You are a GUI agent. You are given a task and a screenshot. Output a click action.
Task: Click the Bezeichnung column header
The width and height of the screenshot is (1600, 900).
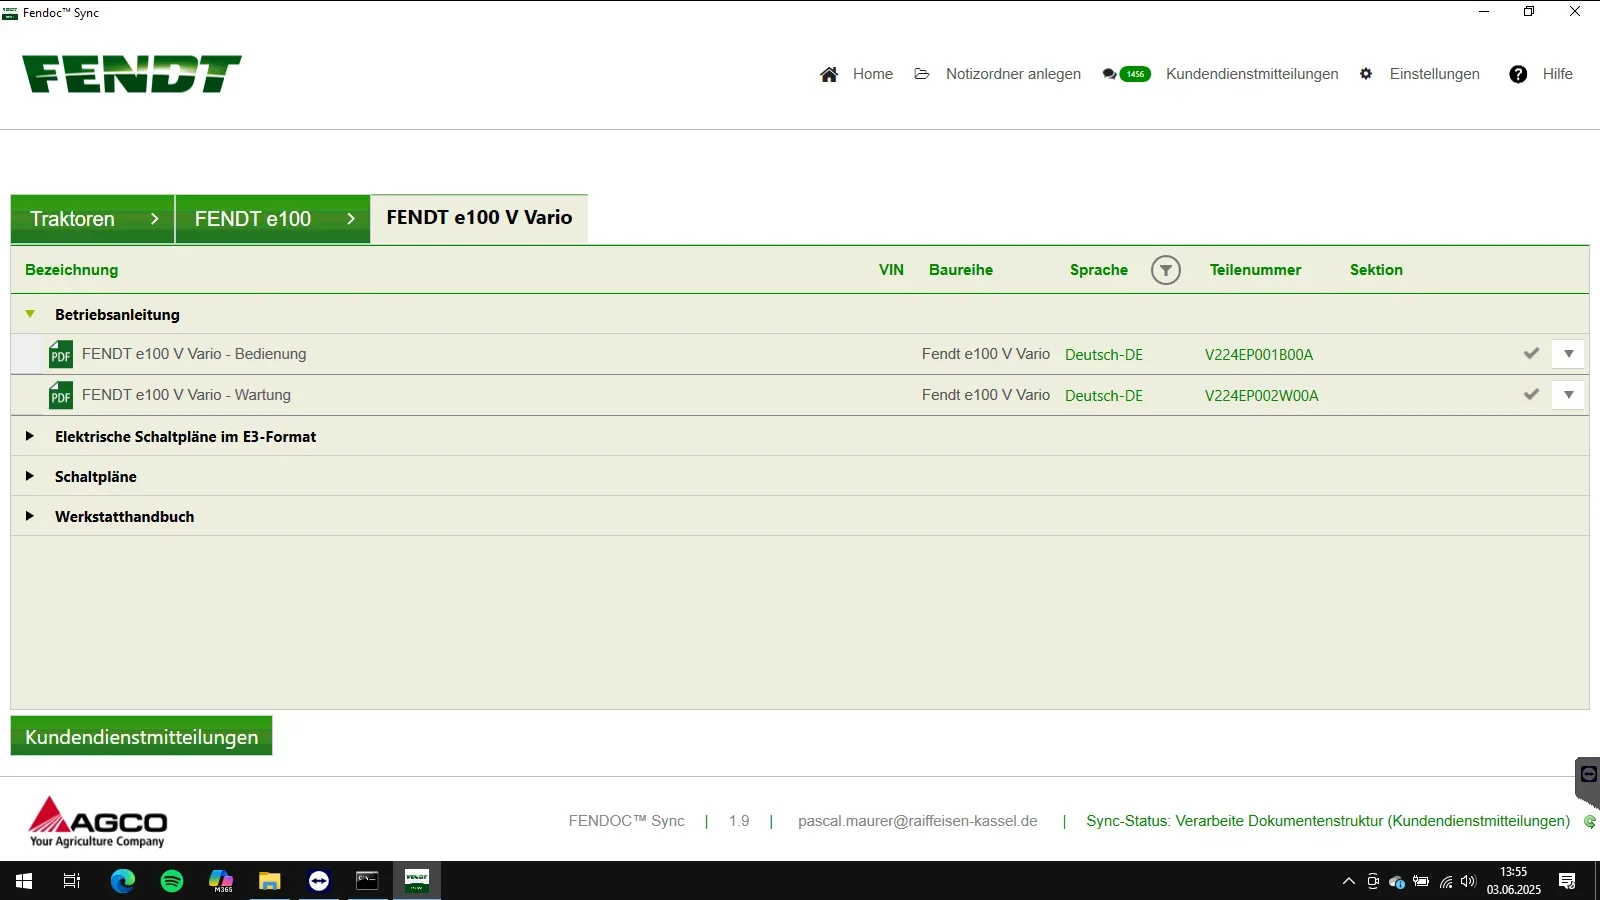[x=72, y=270]
